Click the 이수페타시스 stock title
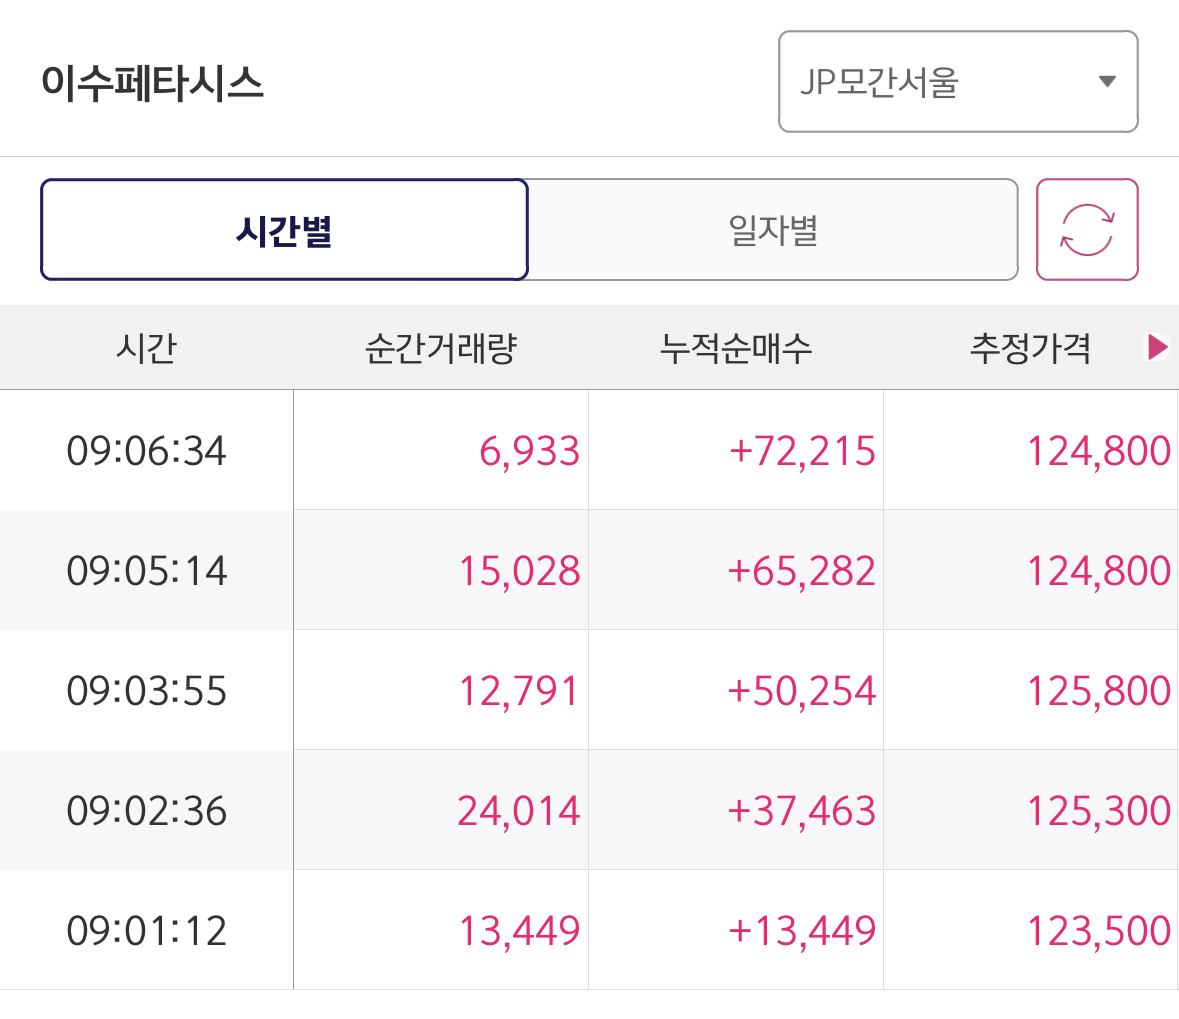1179x1019 pixels. [152, 82]
